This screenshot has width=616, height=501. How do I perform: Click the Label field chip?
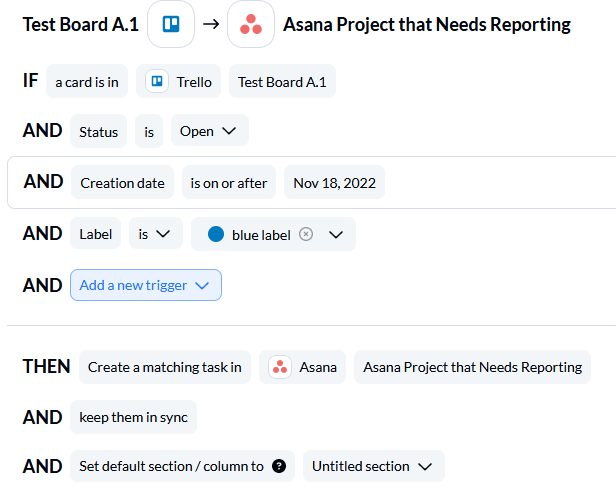coord(95,234)
